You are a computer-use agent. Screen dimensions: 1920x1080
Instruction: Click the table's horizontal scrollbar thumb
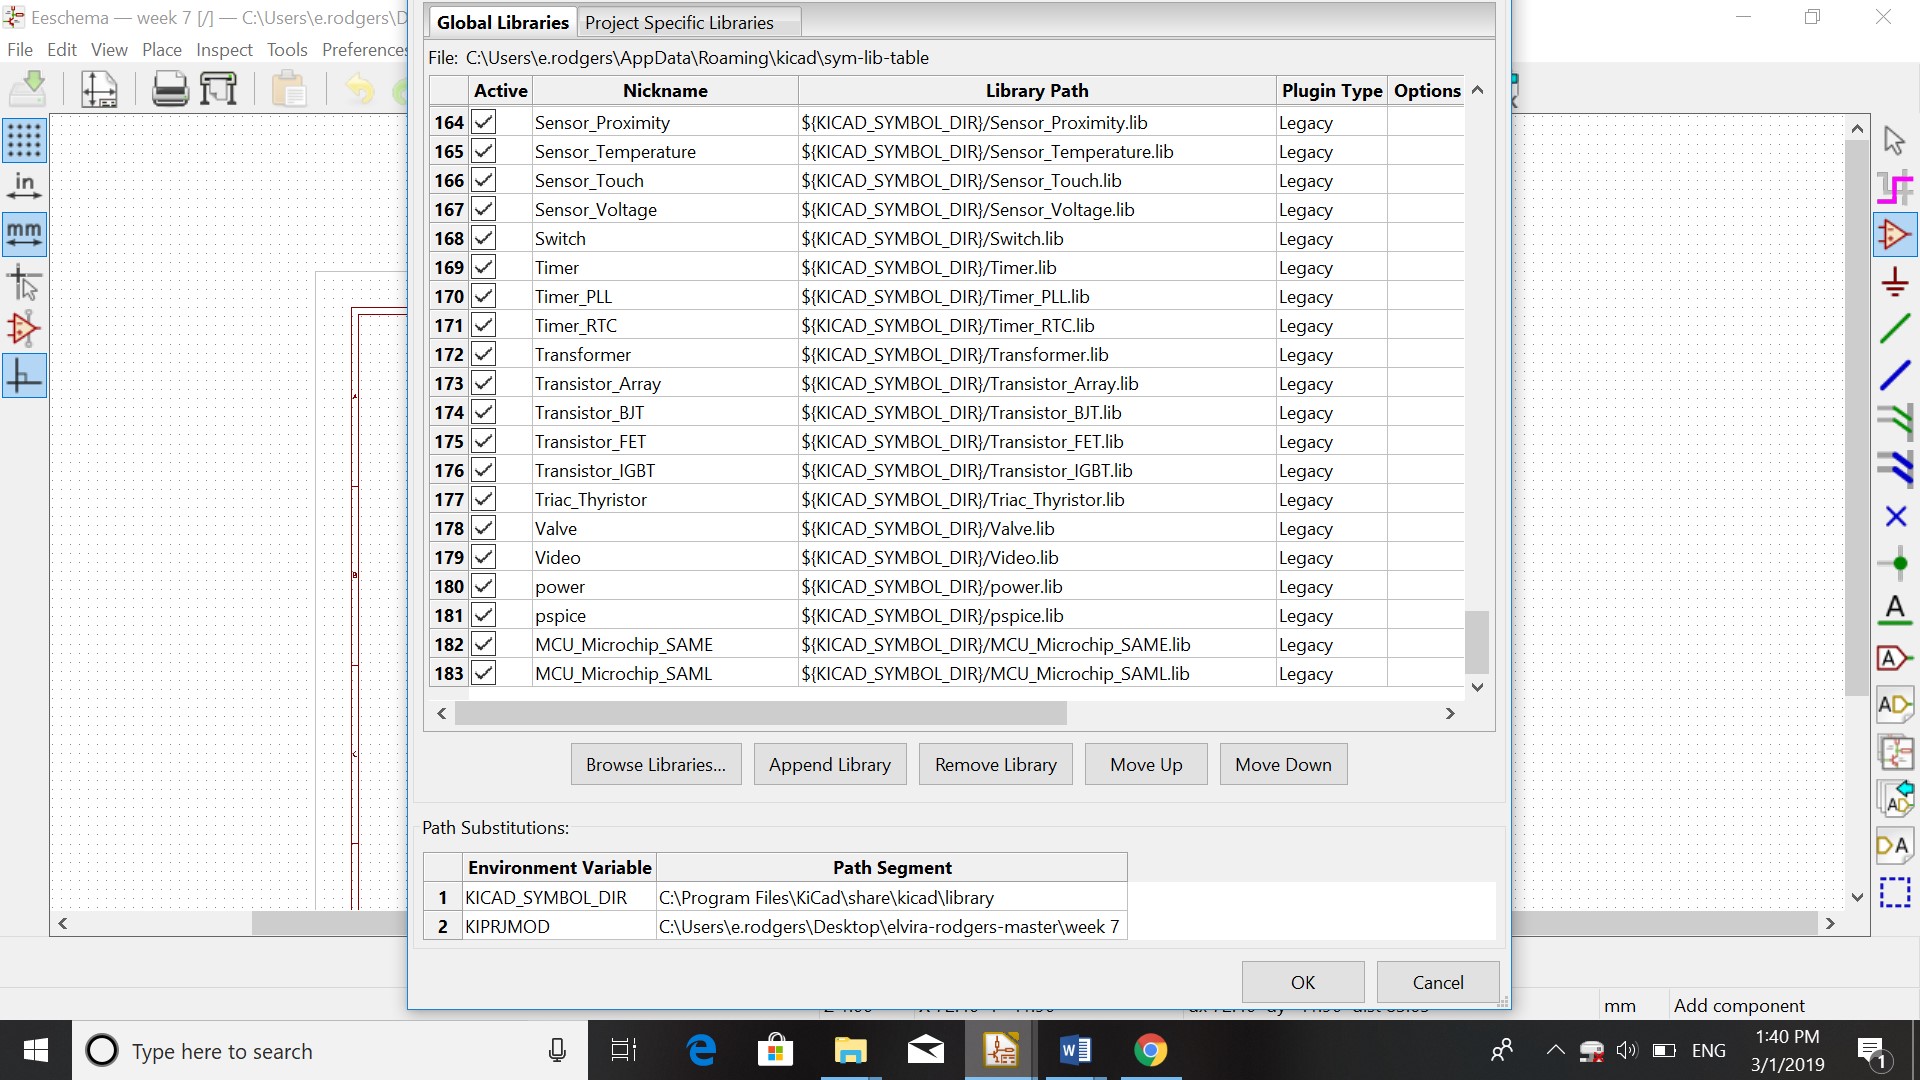760,714
